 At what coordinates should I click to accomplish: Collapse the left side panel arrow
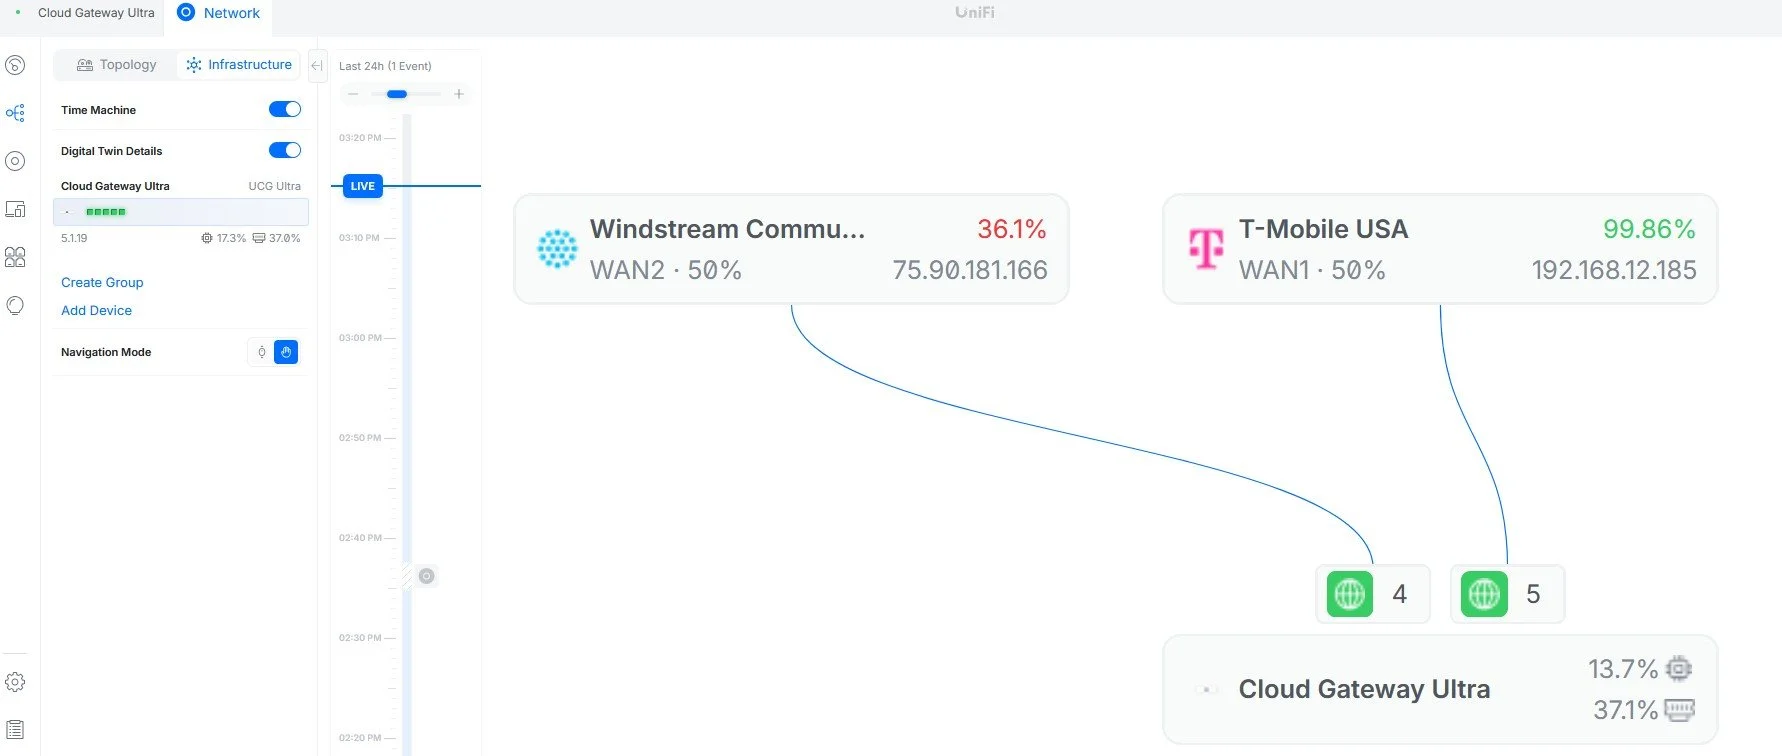317,66
